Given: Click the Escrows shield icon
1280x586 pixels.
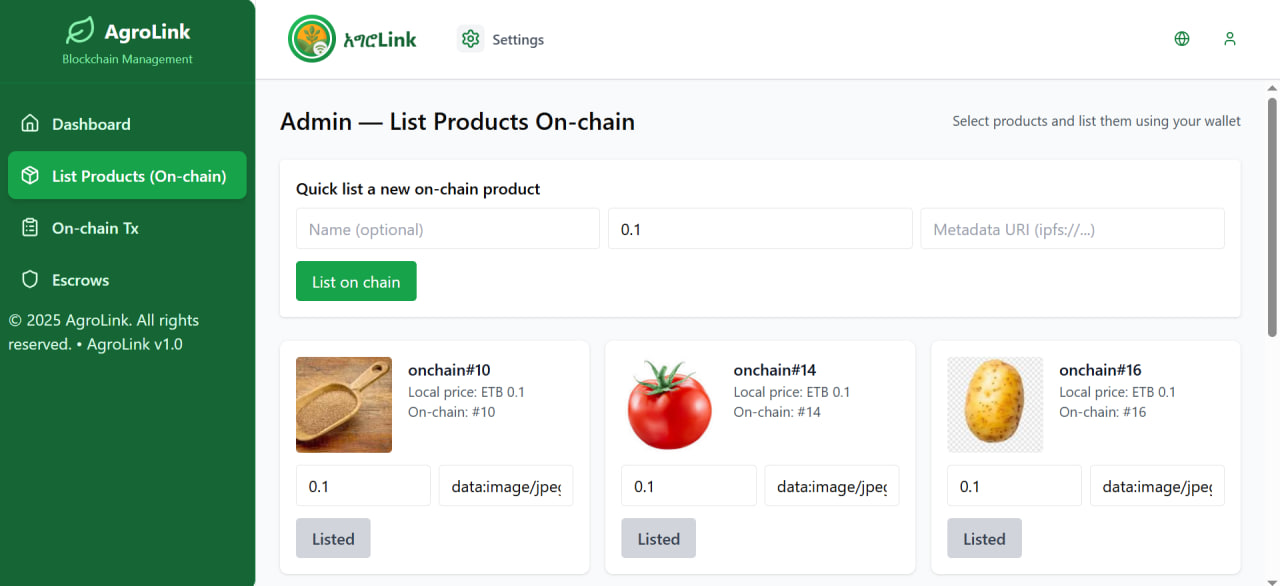Looking at the screenshot, I should point(30,280).
